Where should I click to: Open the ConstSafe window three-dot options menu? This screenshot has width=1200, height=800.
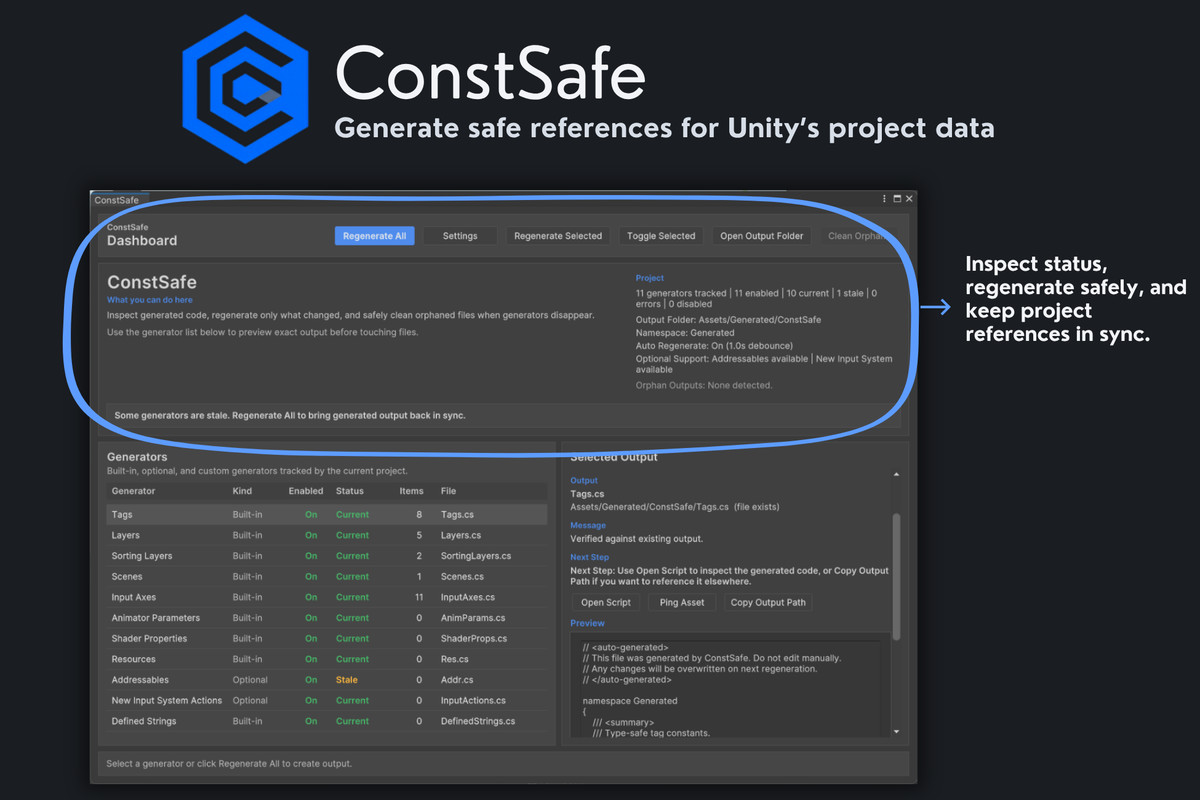click(x=884, y=199)
